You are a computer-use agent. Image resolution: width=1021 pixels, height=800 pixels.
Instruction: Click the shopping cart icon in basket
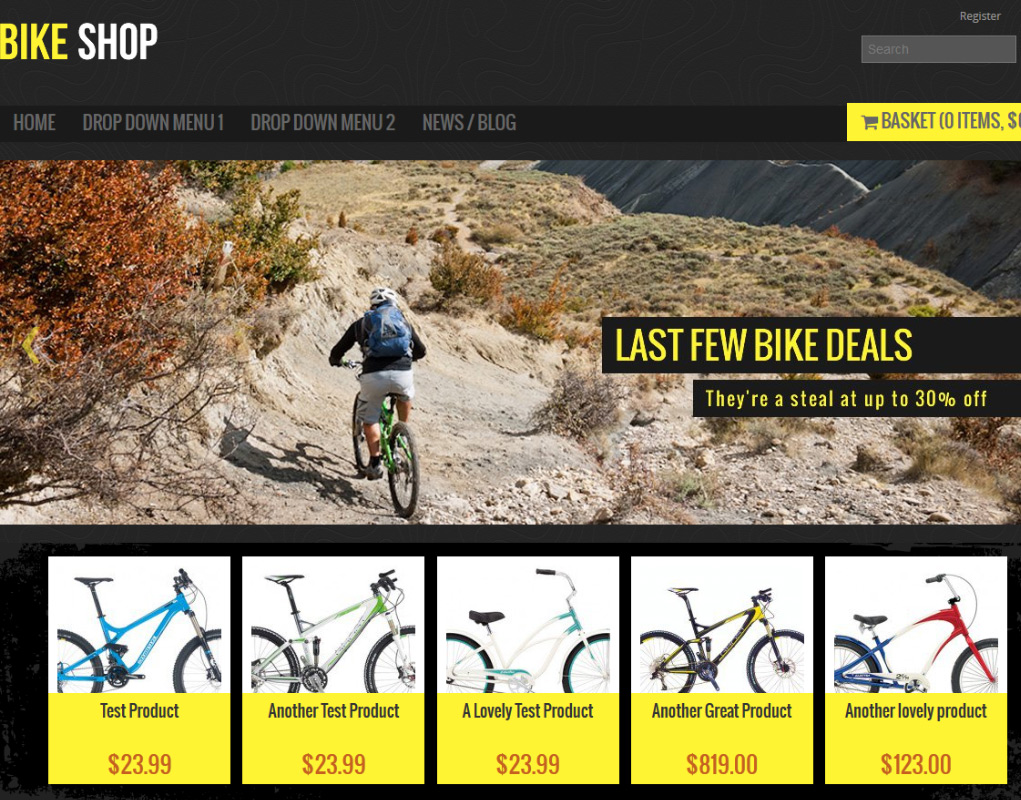click(x=869, y=122)
